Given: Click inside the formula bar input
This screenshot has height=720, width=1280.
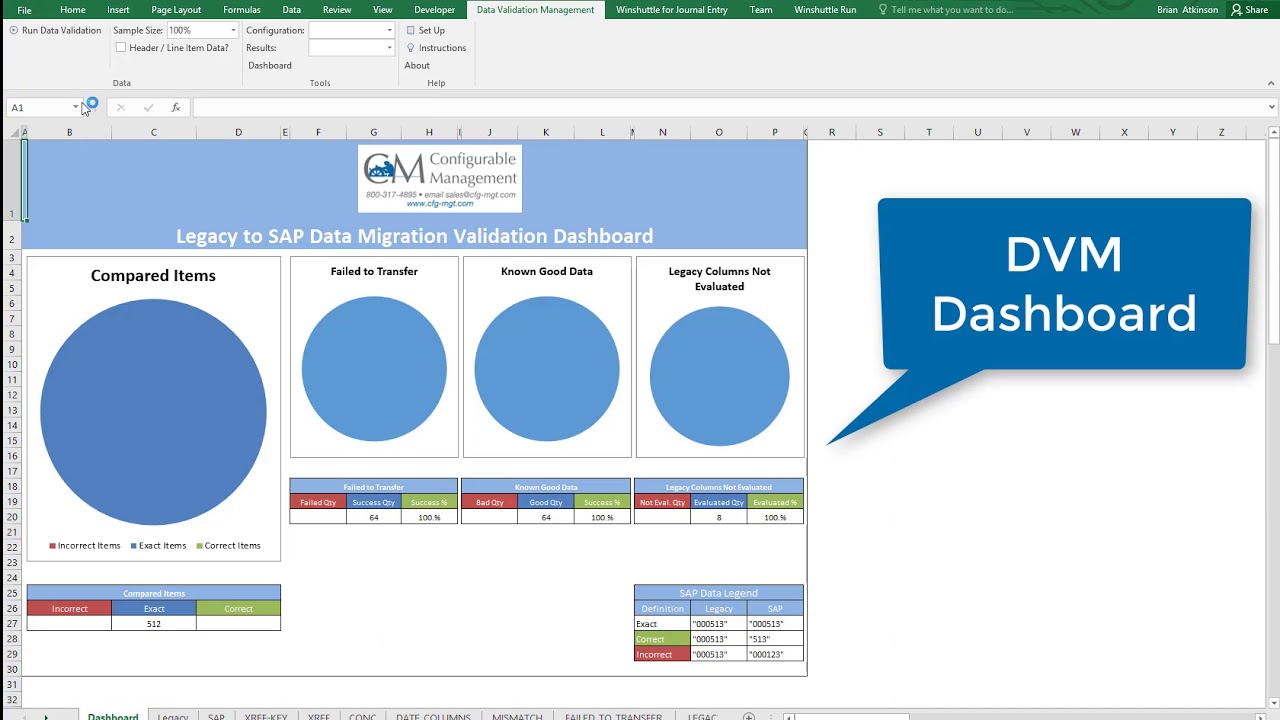Looking at the screenshot, I should pyautogui.click(x=728, y=107).
